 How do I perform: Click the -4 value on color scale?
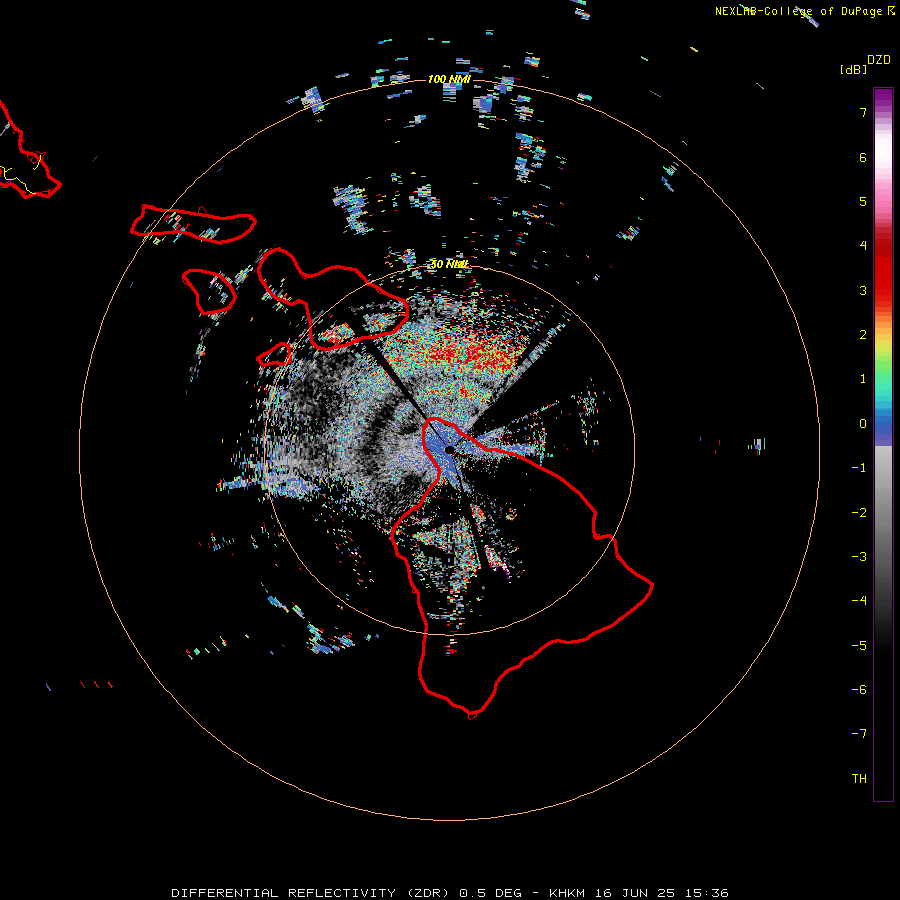pos(859,600)
